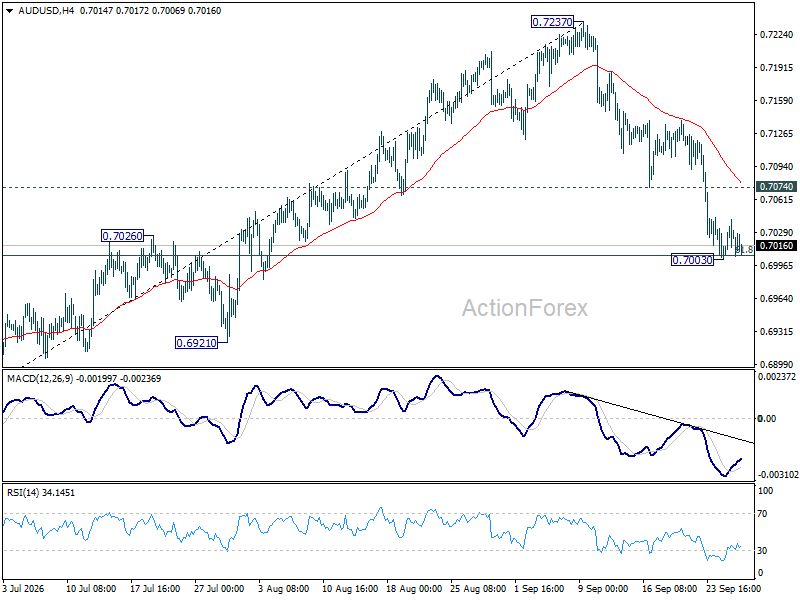Select the 3 Jul 2026 time axis label

(23, 589)
